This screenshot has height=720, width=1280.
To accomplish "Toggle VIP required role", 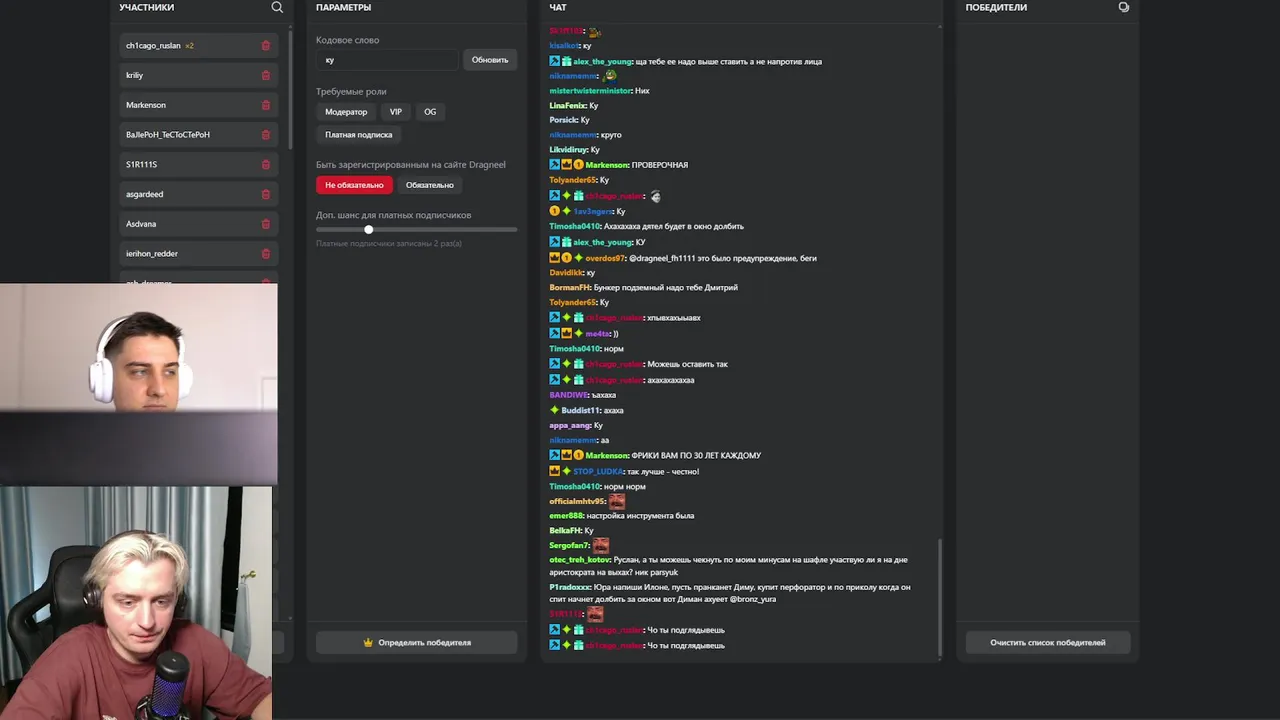I will (x=396, y=112).
